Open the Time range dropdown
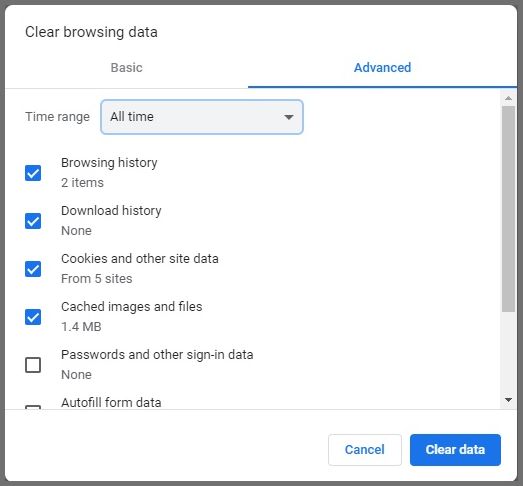The width and height of the screenshot is (523, 486). pyautogui.click(x=202, y=117)
